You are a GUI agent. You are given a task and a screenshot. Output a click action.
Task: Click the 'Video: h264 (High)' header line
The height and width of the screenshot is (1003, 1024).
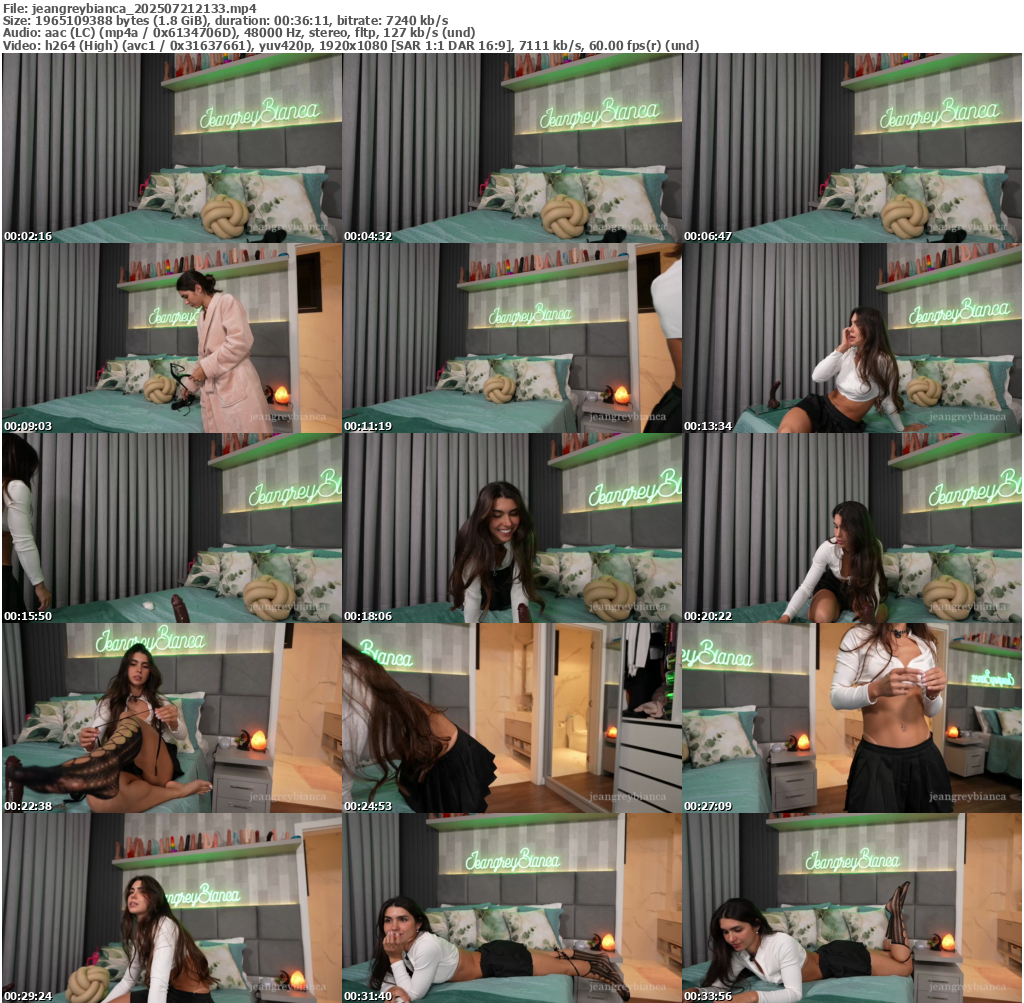click(351, 46)
